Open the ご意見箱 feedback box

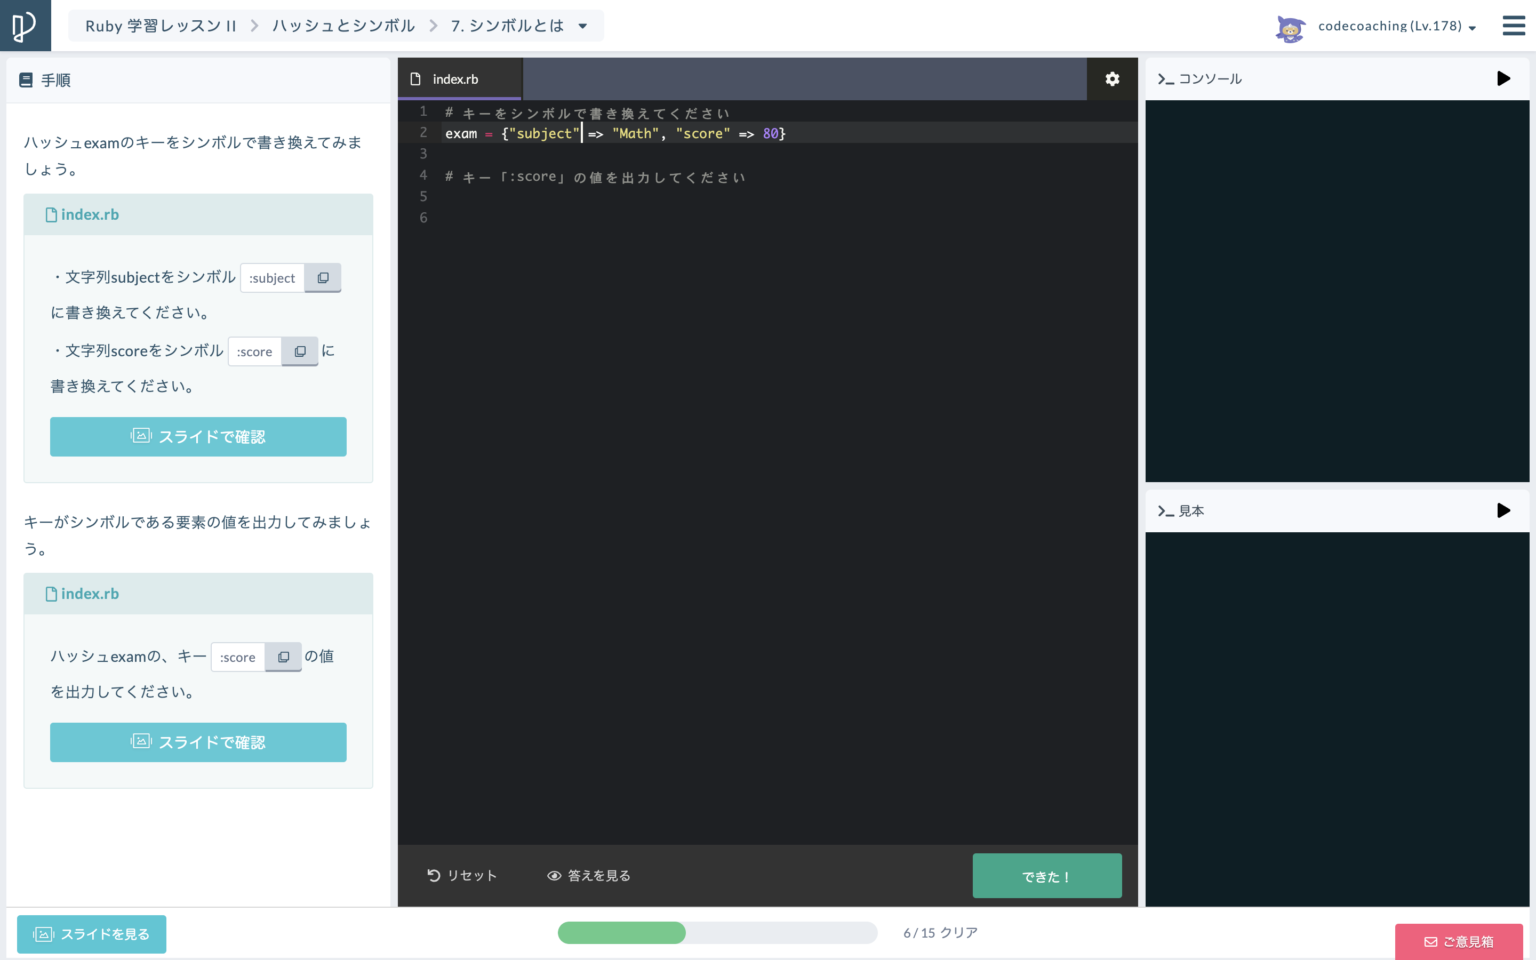(x=1459, y=941)
